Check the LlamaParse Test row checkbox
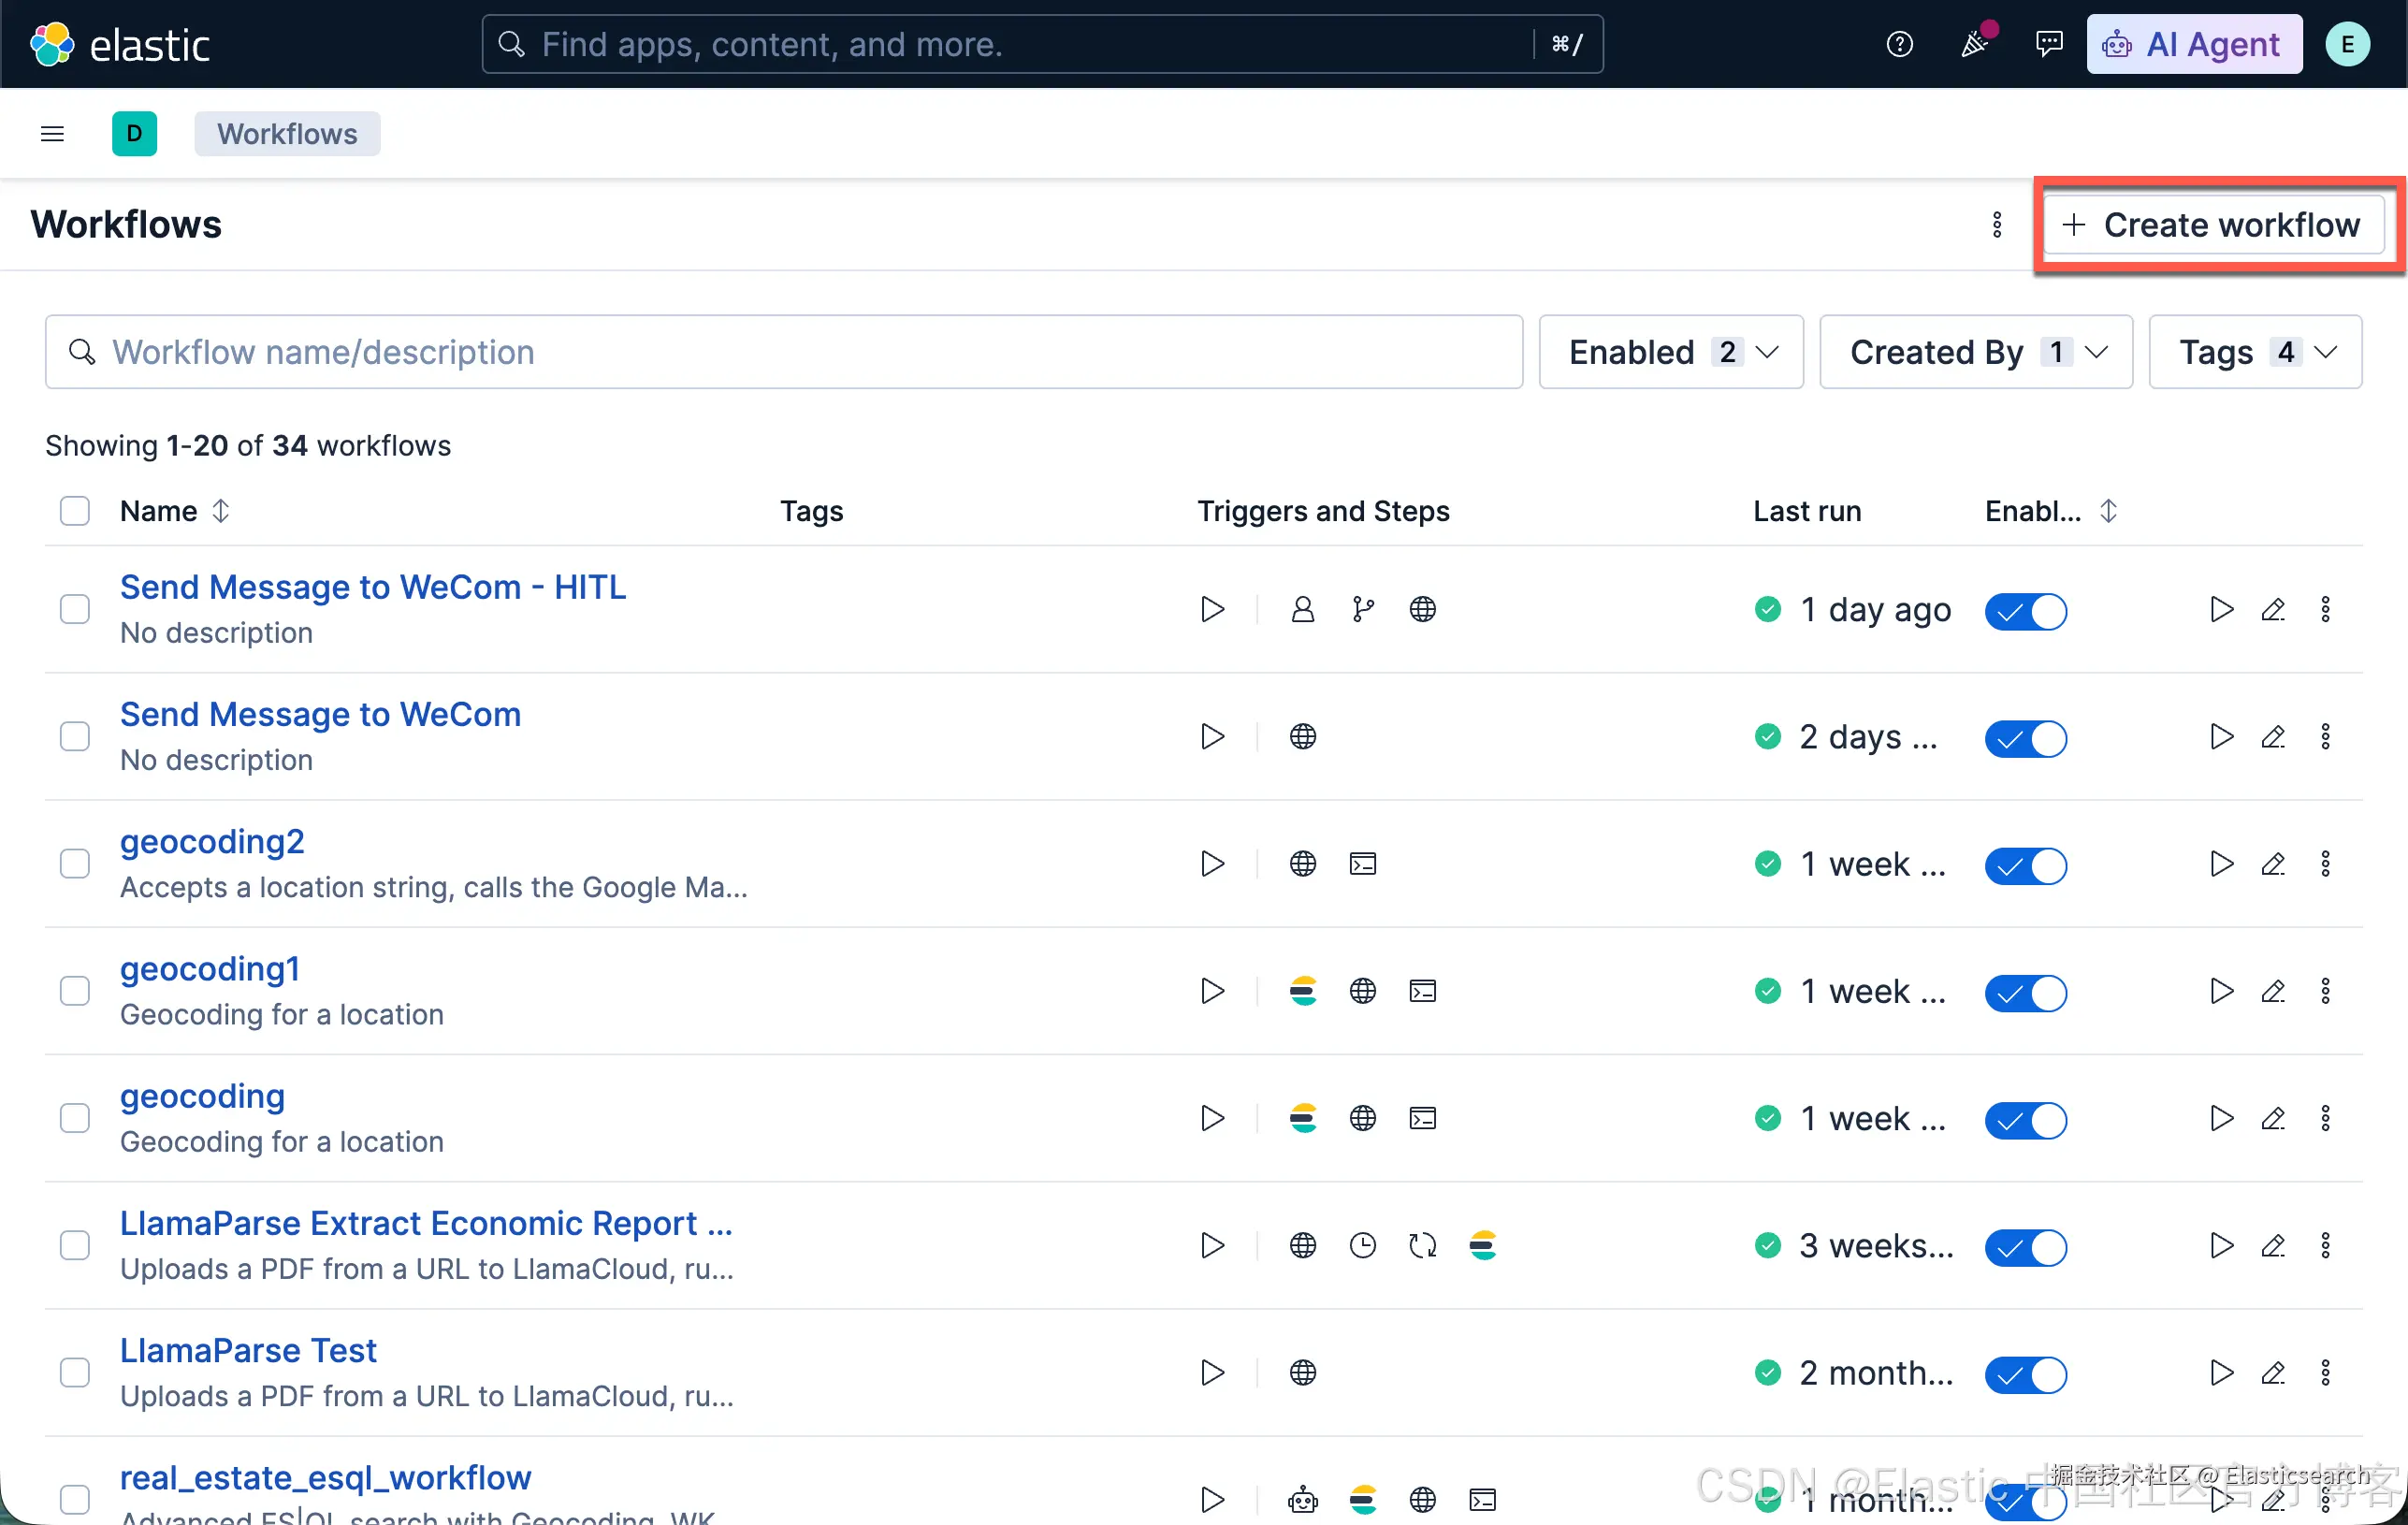2408x1525 pixels. click(x=75, y=1372)
